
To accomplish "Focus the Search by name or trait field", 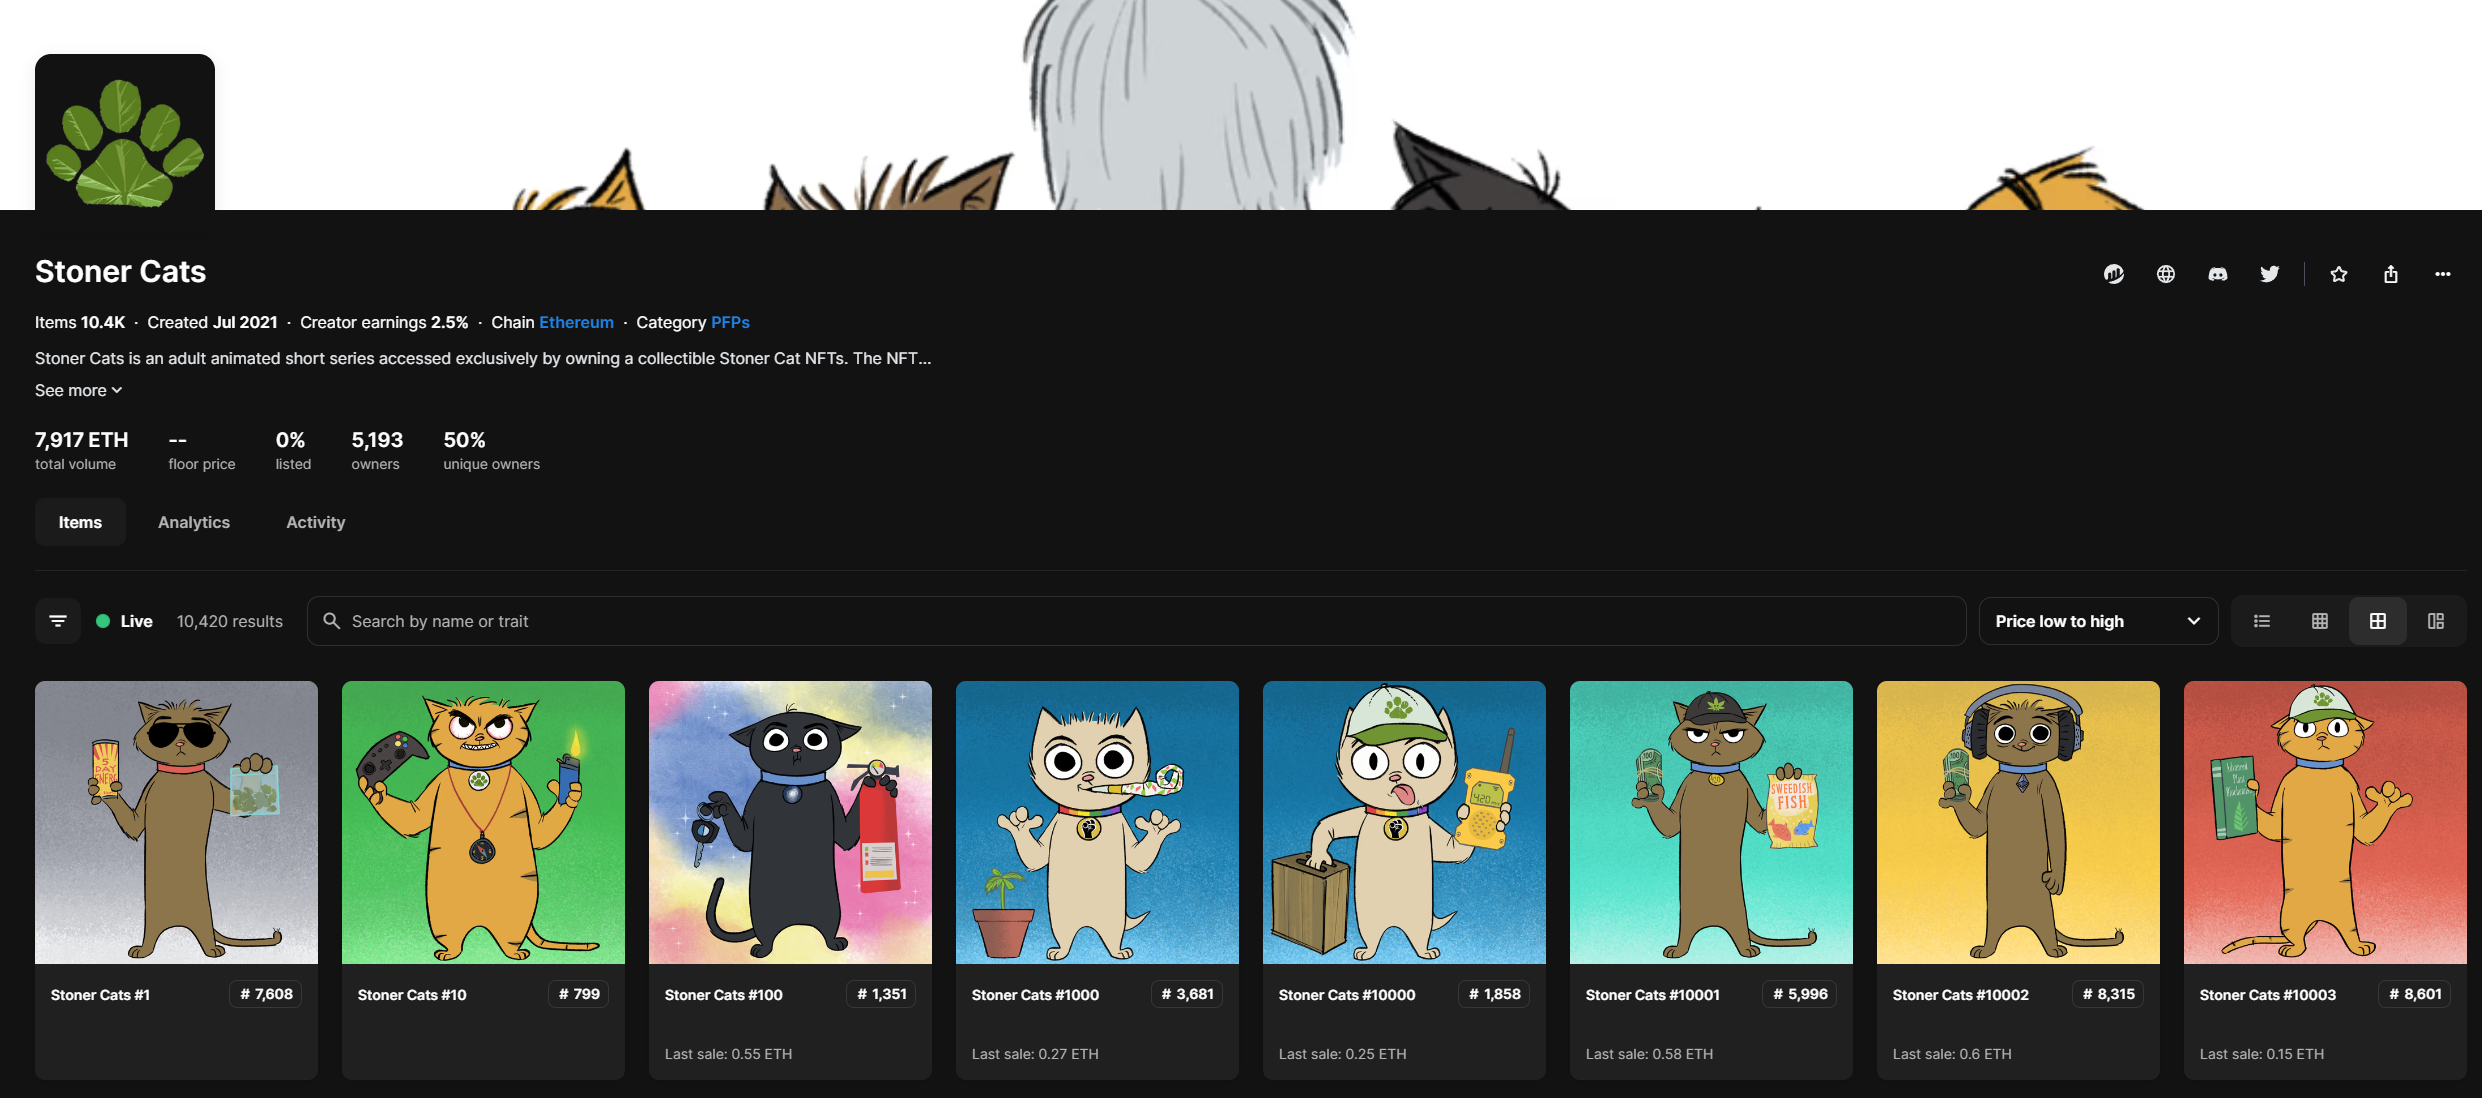I will click(x=1136, y=621).
